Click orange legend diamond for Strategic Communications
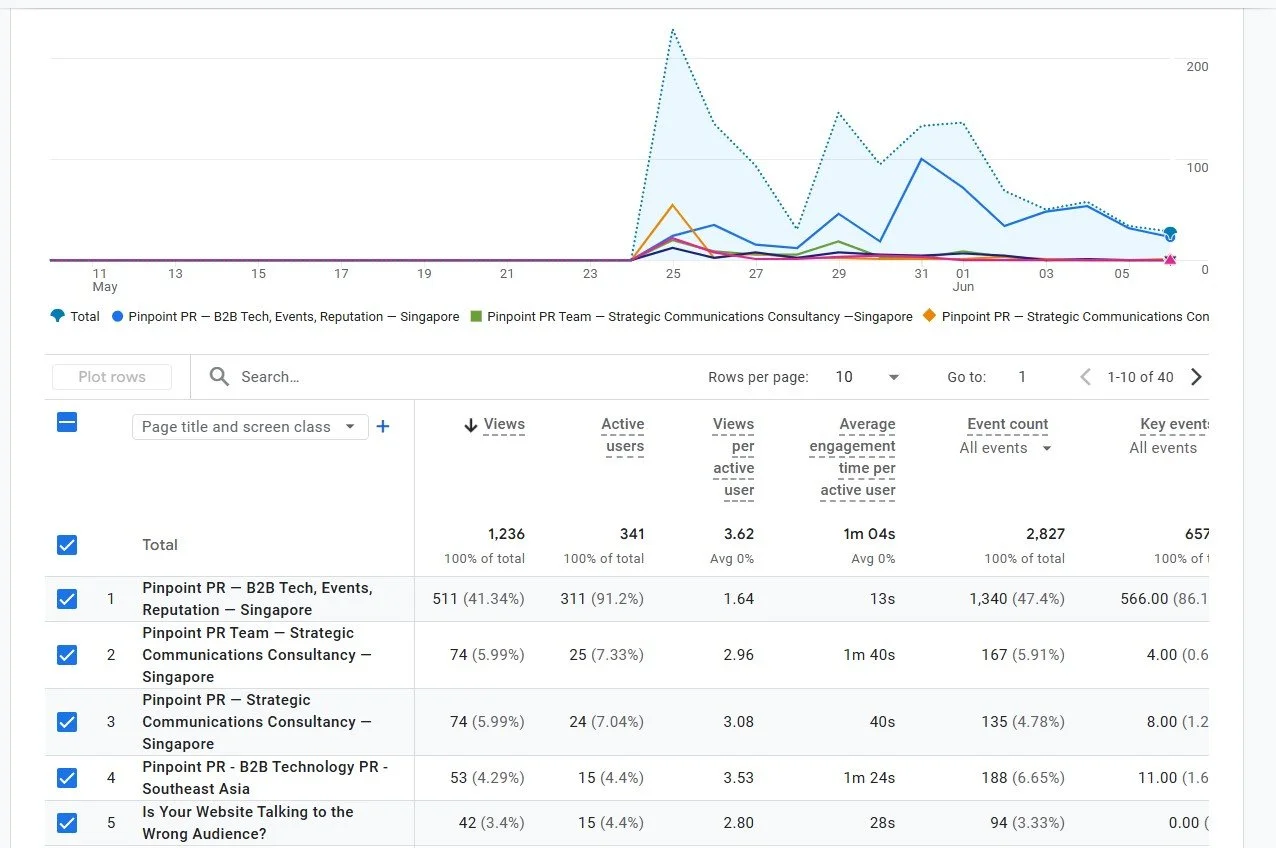1276x848 pixels. [x=929, y=316]
